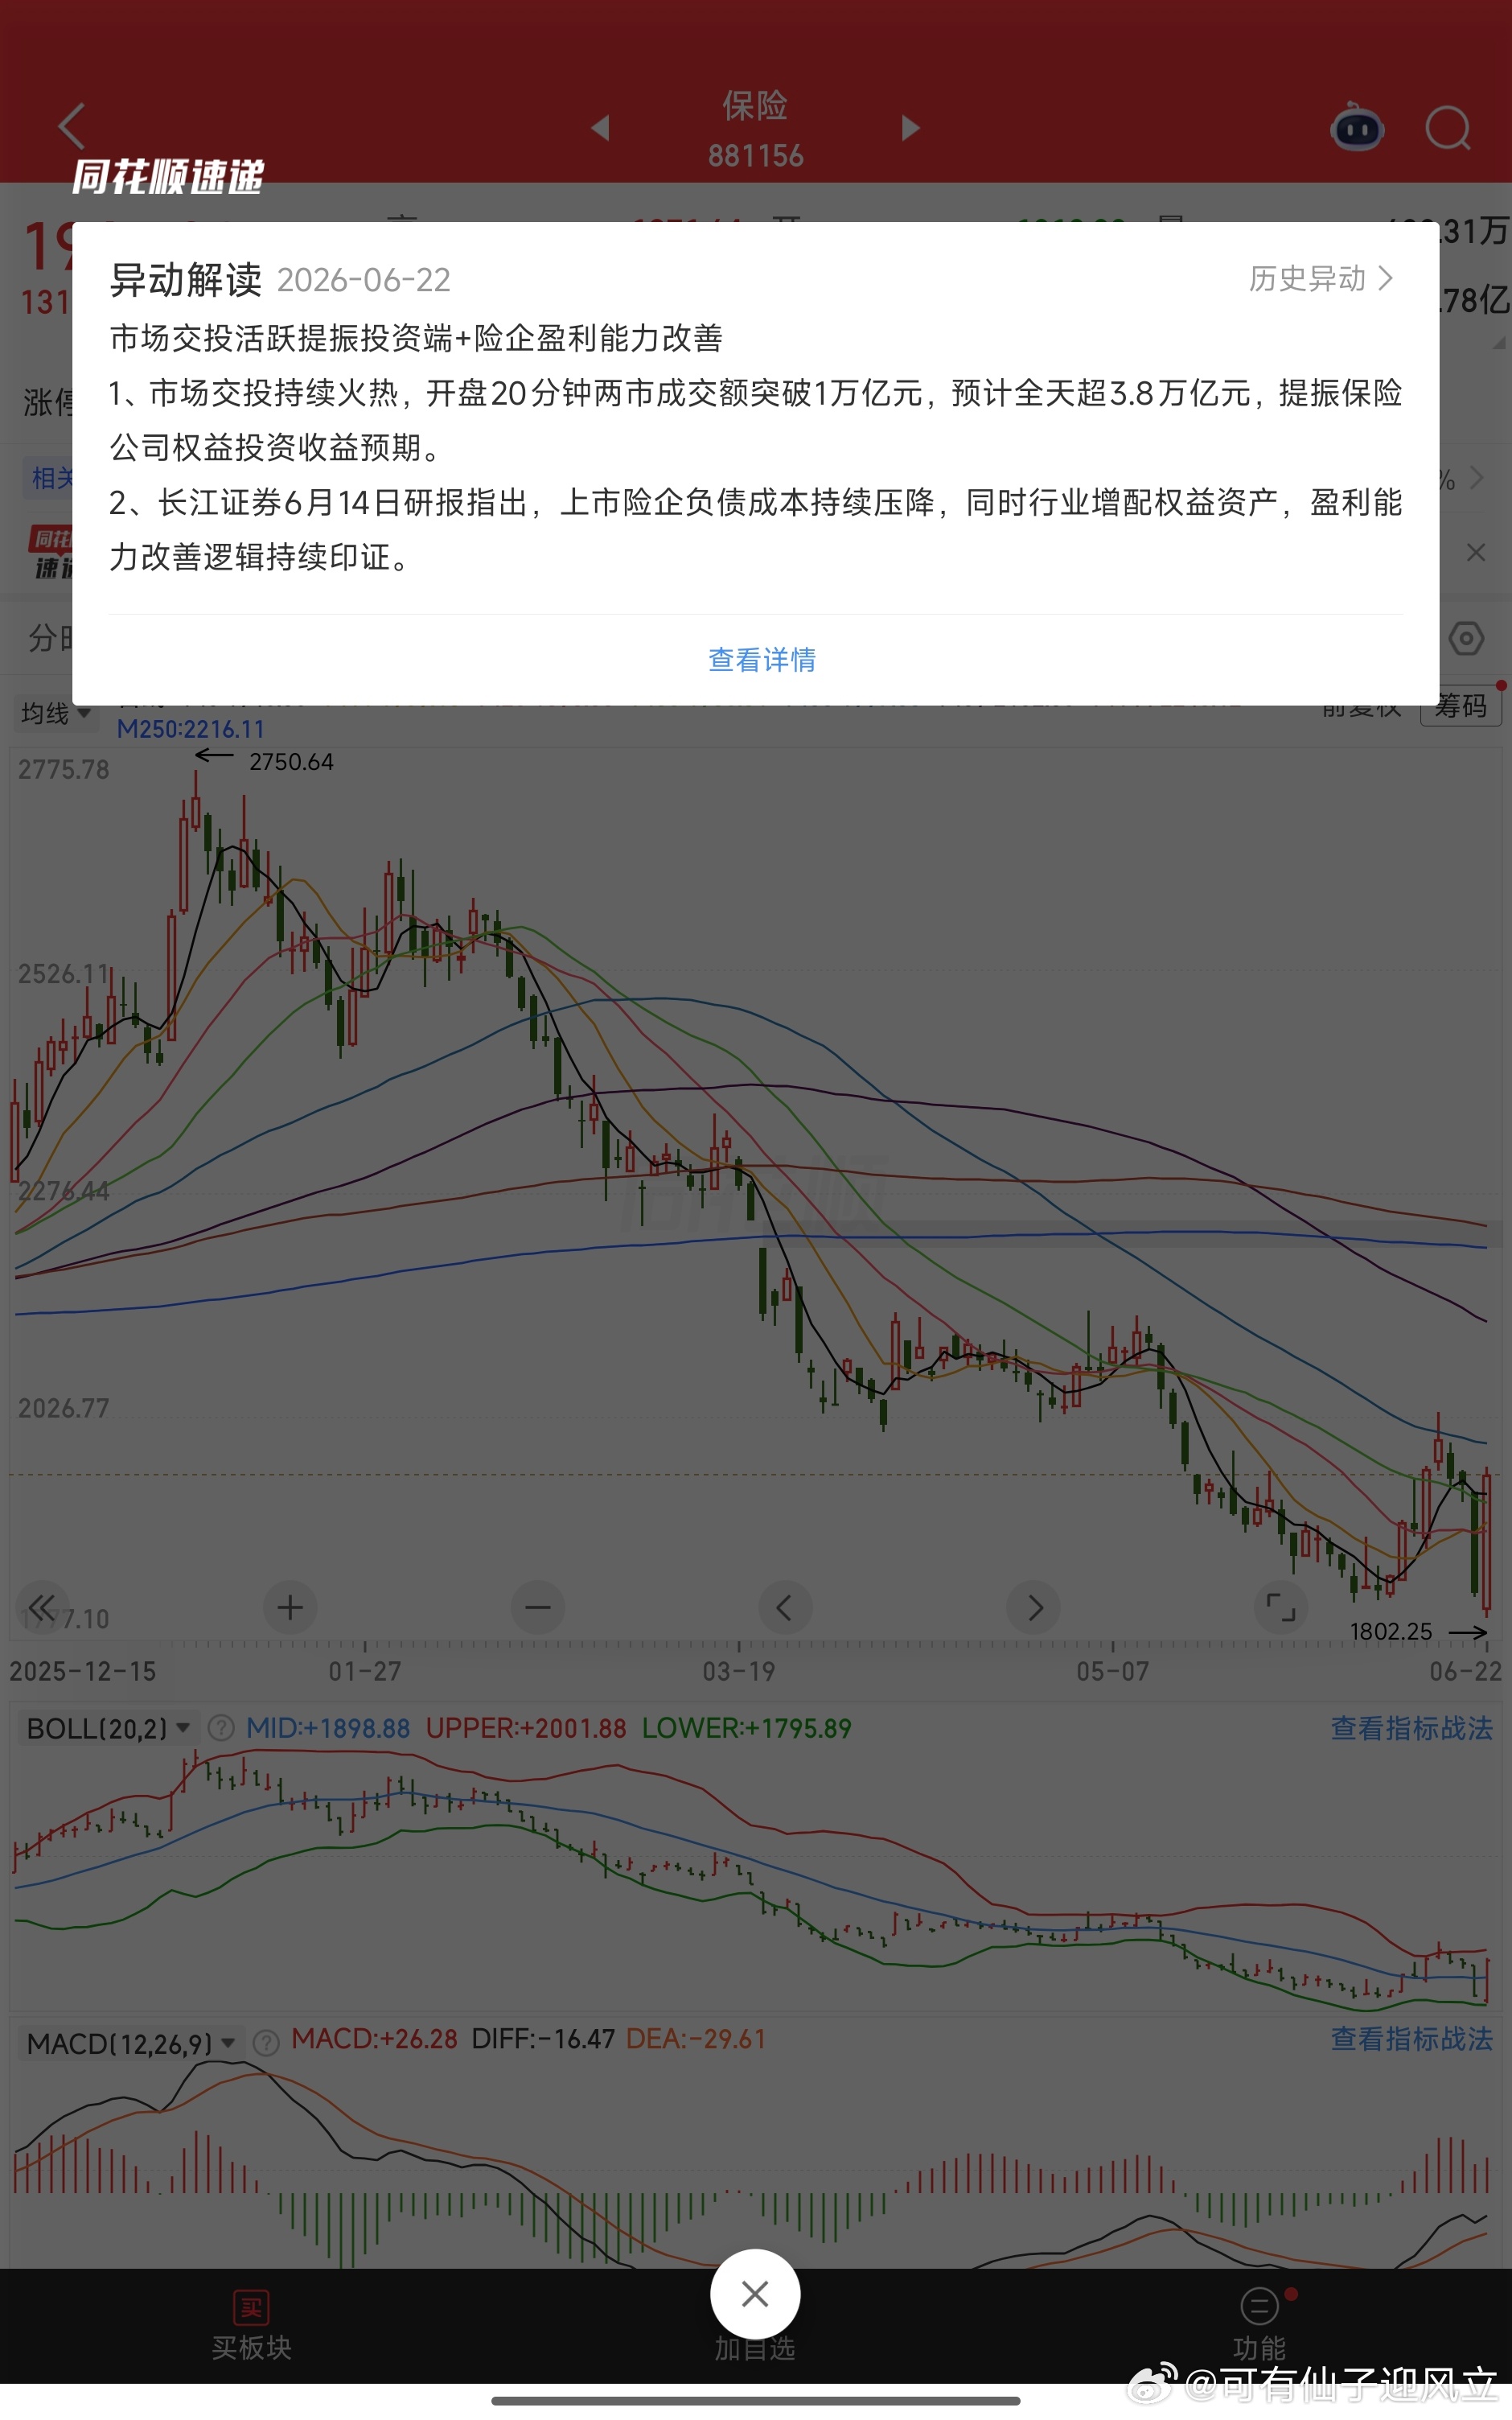
Task: Tap 查看详情 to view details
Action: point(762,660)
